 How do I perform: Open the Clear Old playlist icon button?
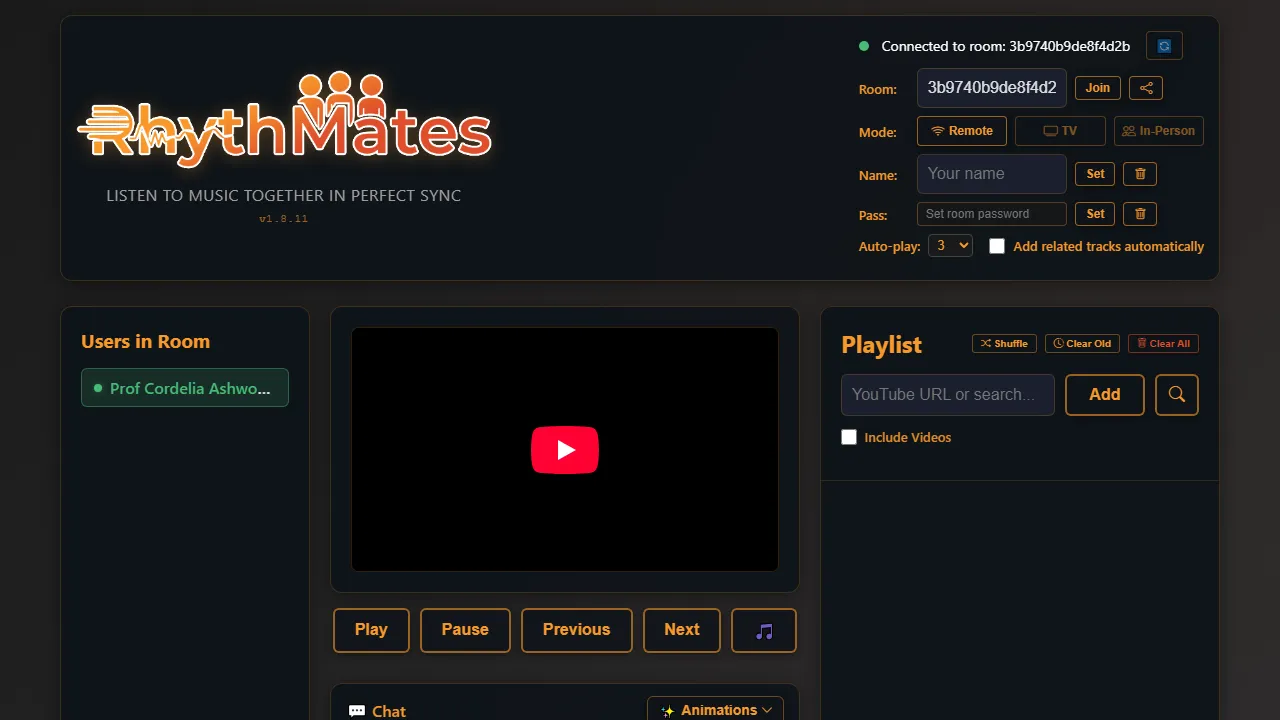1082,343
